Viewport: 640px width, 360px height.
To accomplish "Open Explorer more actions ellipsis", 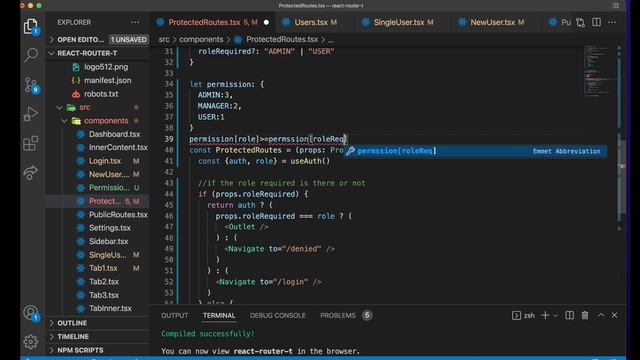I will [x=135, y=22].
